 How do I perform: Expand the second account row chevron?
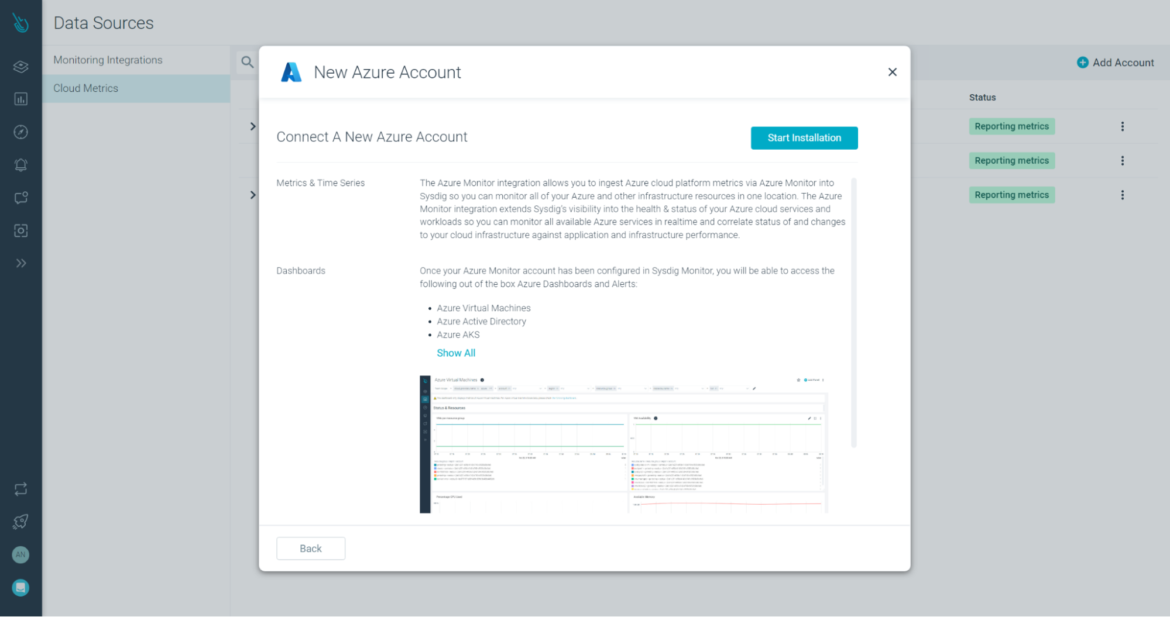(252, 194)
